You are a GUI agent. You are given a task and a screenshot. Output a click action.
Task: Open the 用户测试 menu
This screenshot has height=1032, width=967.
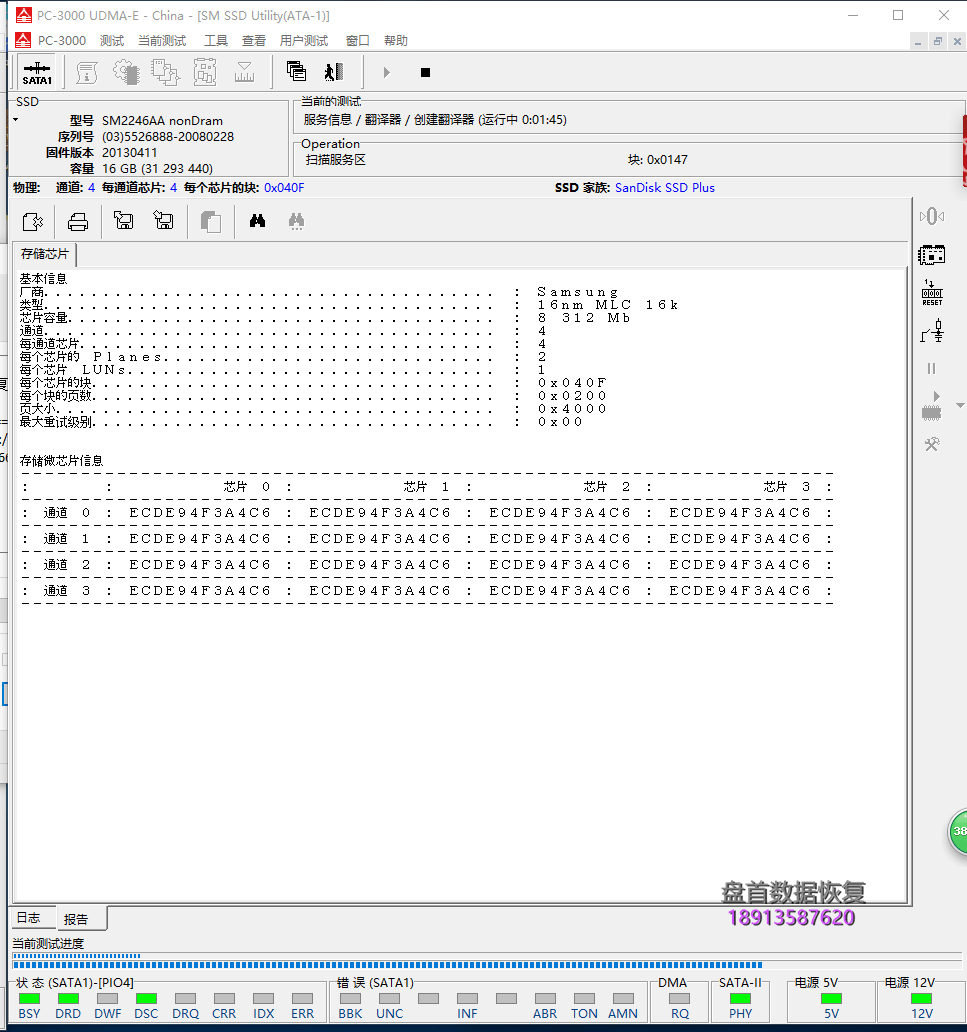(303, 41)
